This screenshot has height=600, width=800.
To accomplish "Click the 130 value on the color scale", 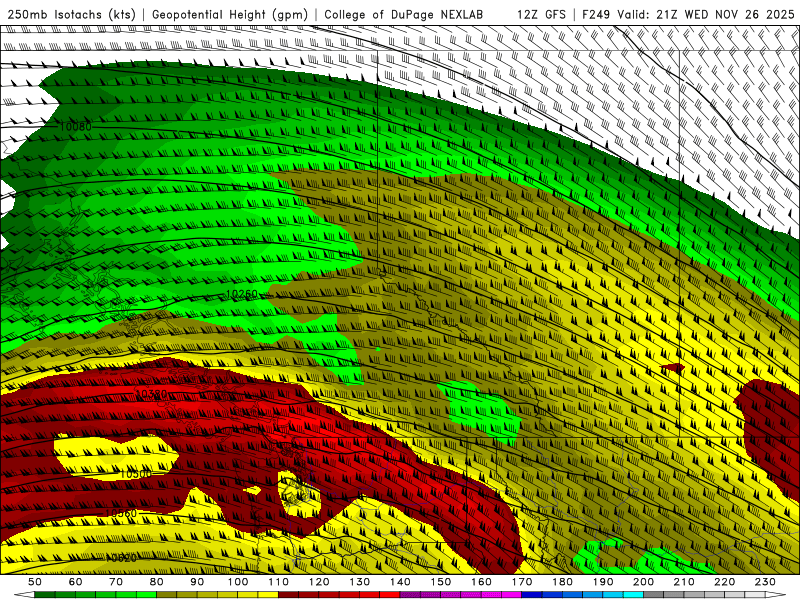I will click(x=360, y=582).
